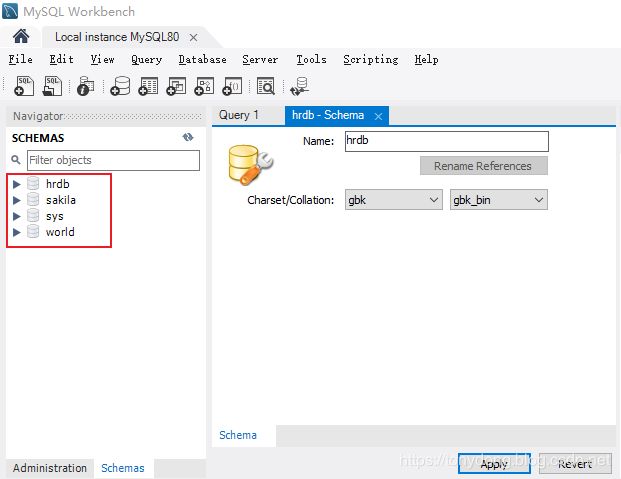Close the Local instance MySQL80 tab
Viewport: 621px width, 479px height.
point(193,37)
